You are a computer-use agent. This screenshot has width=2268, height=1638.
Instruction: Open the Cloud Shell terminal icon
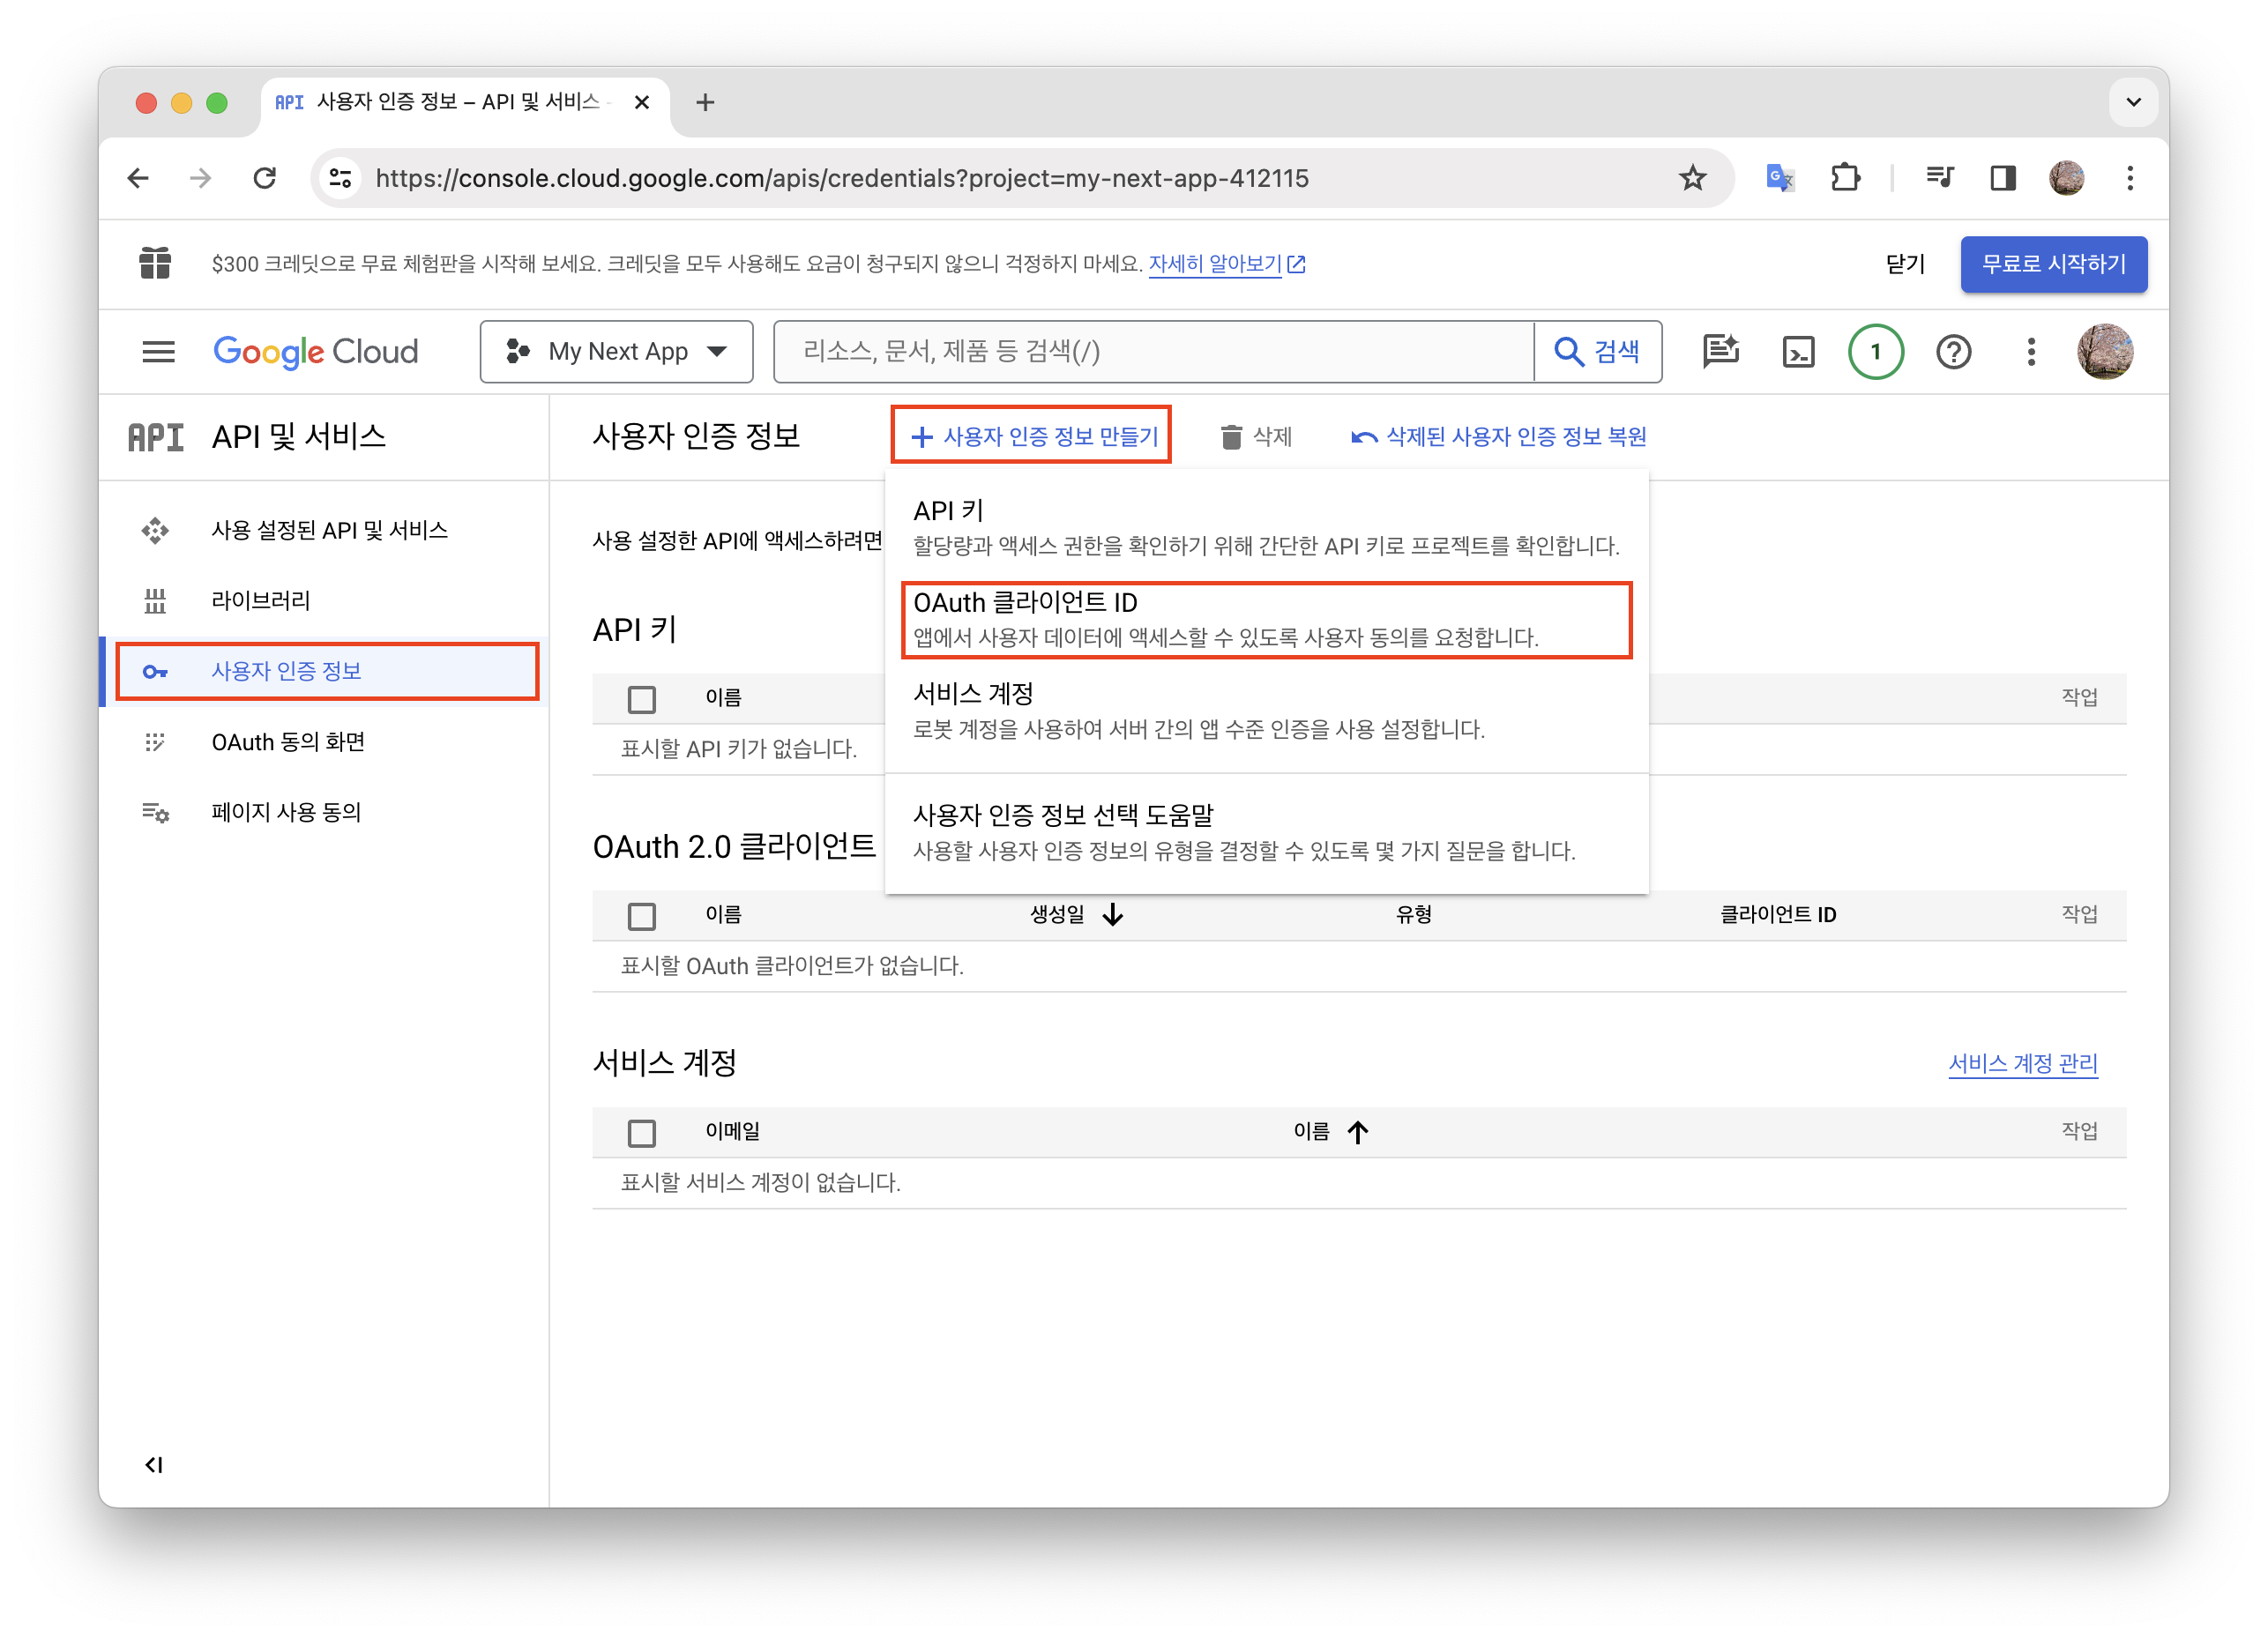pos(1798,352)
